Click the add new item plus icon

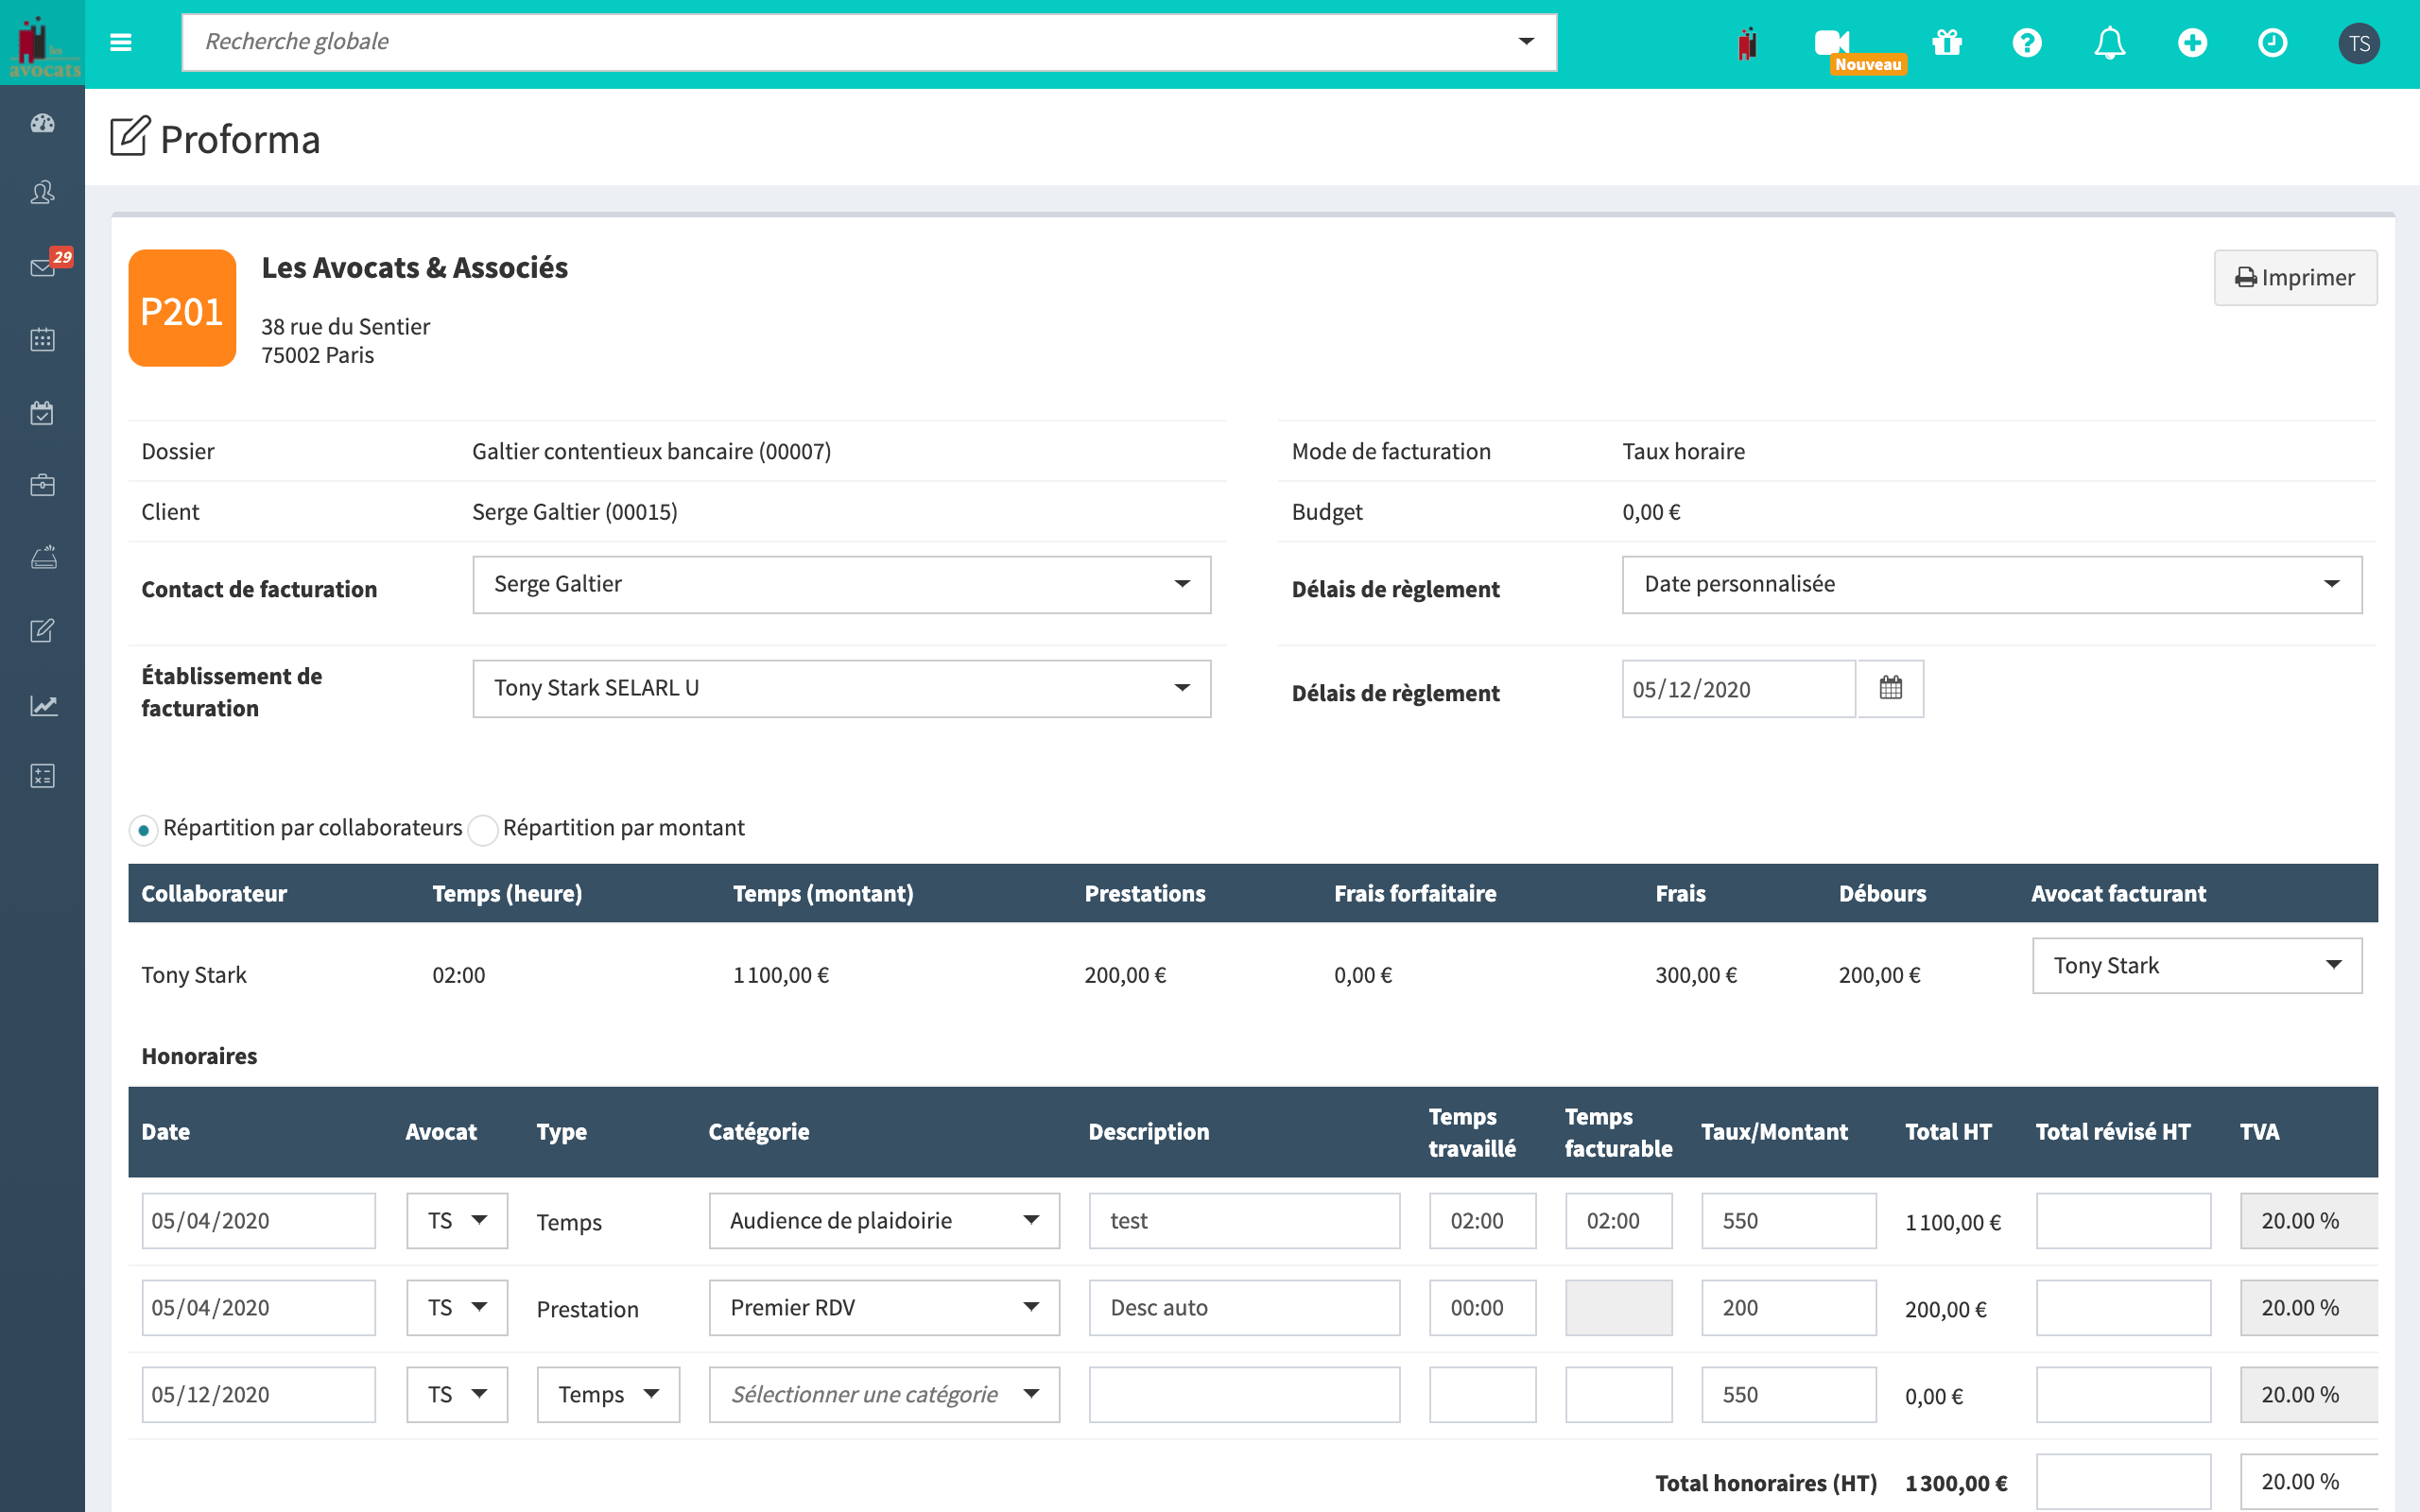pos(2192,43)
